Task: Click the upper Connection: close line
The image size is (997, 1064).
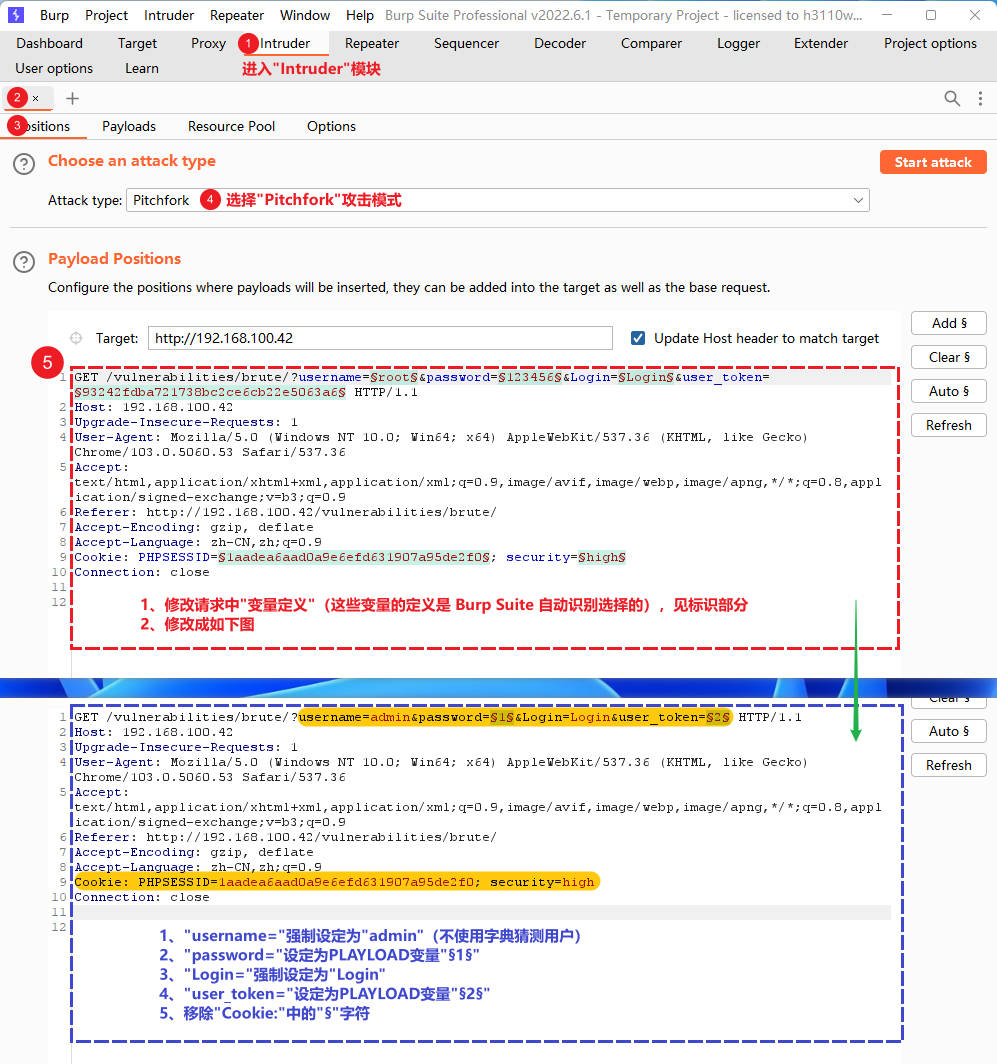Action: pos(142,572)
